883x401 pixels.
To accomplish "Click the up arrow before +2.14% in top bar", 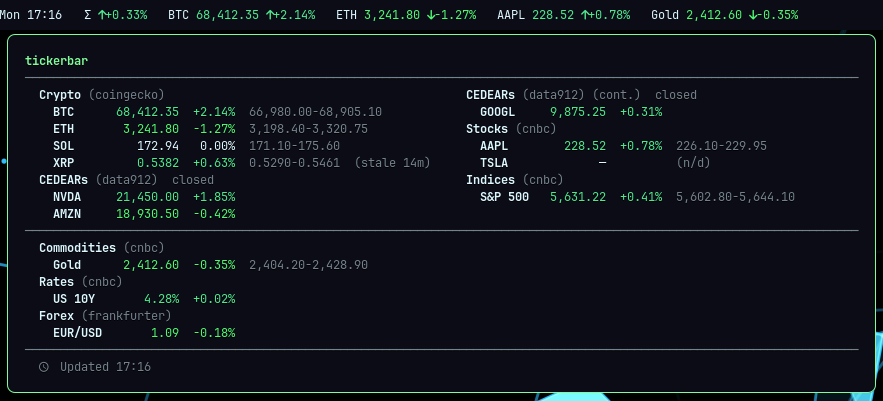I will pos(269,15).
